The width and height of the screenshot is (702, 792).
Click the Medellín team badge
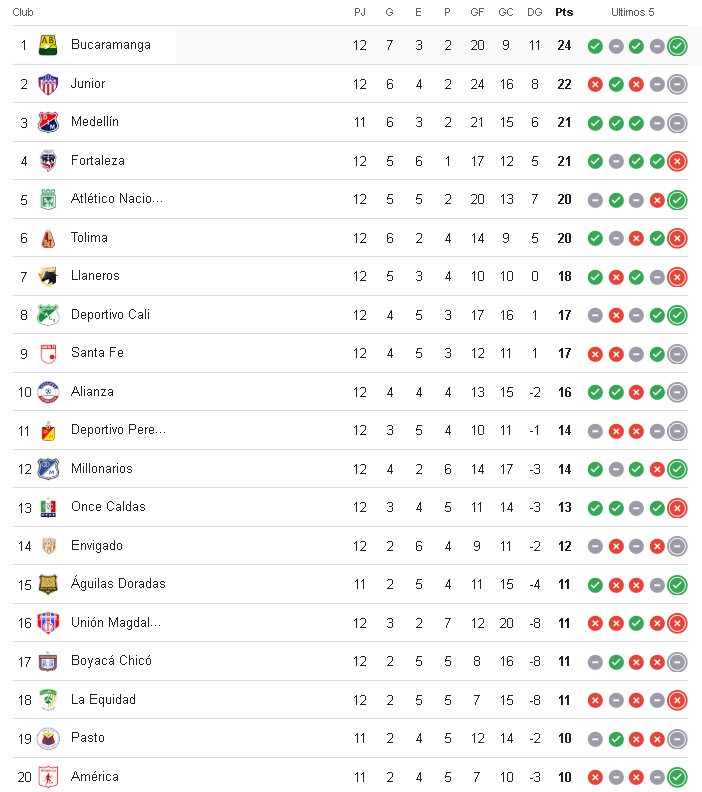[x=48, y=122]
